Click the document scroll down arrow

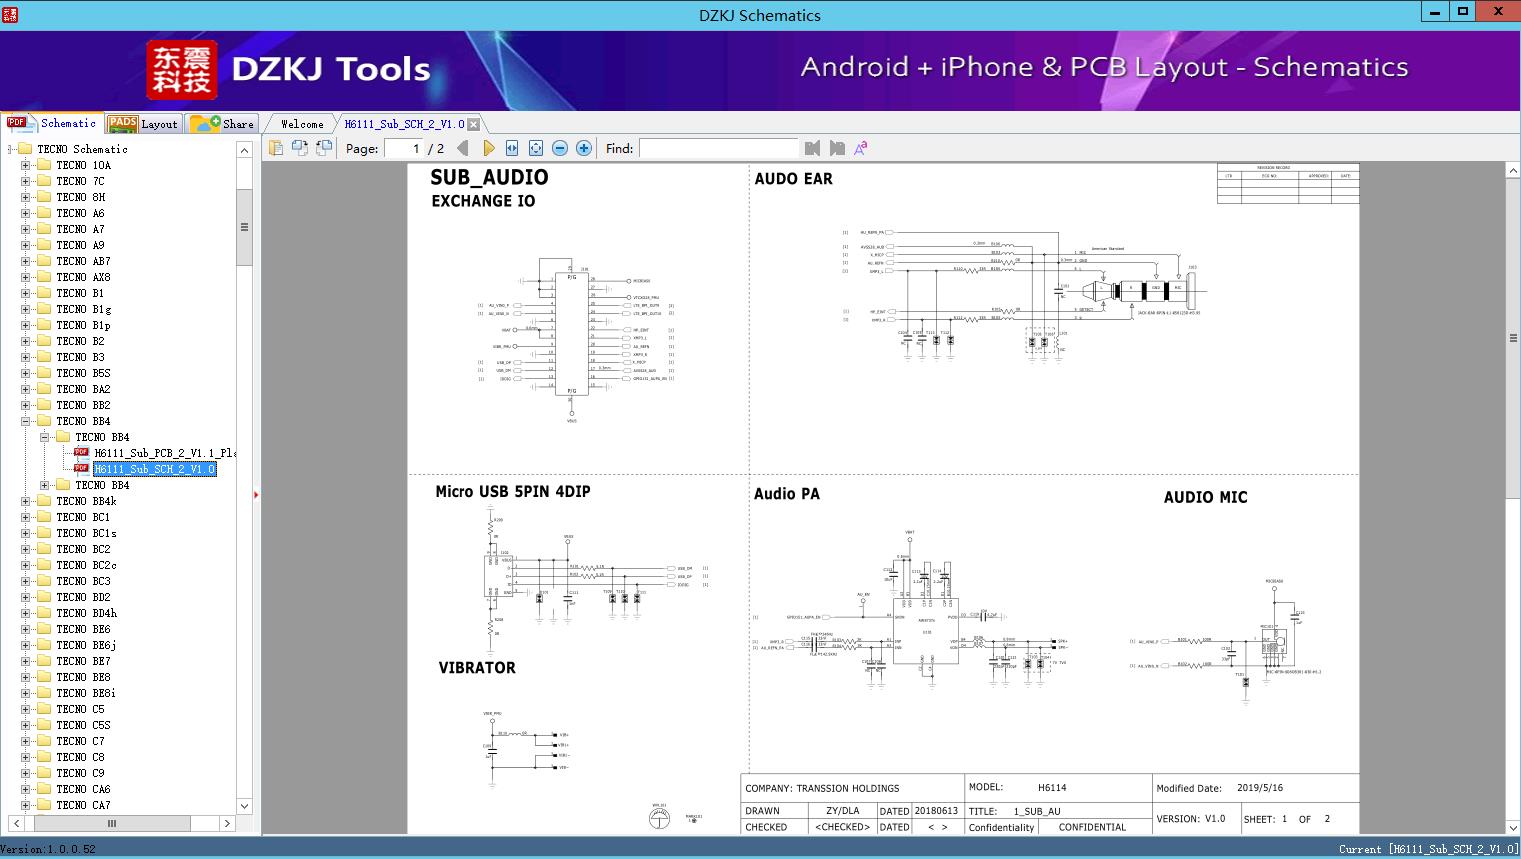[1513, 827]
